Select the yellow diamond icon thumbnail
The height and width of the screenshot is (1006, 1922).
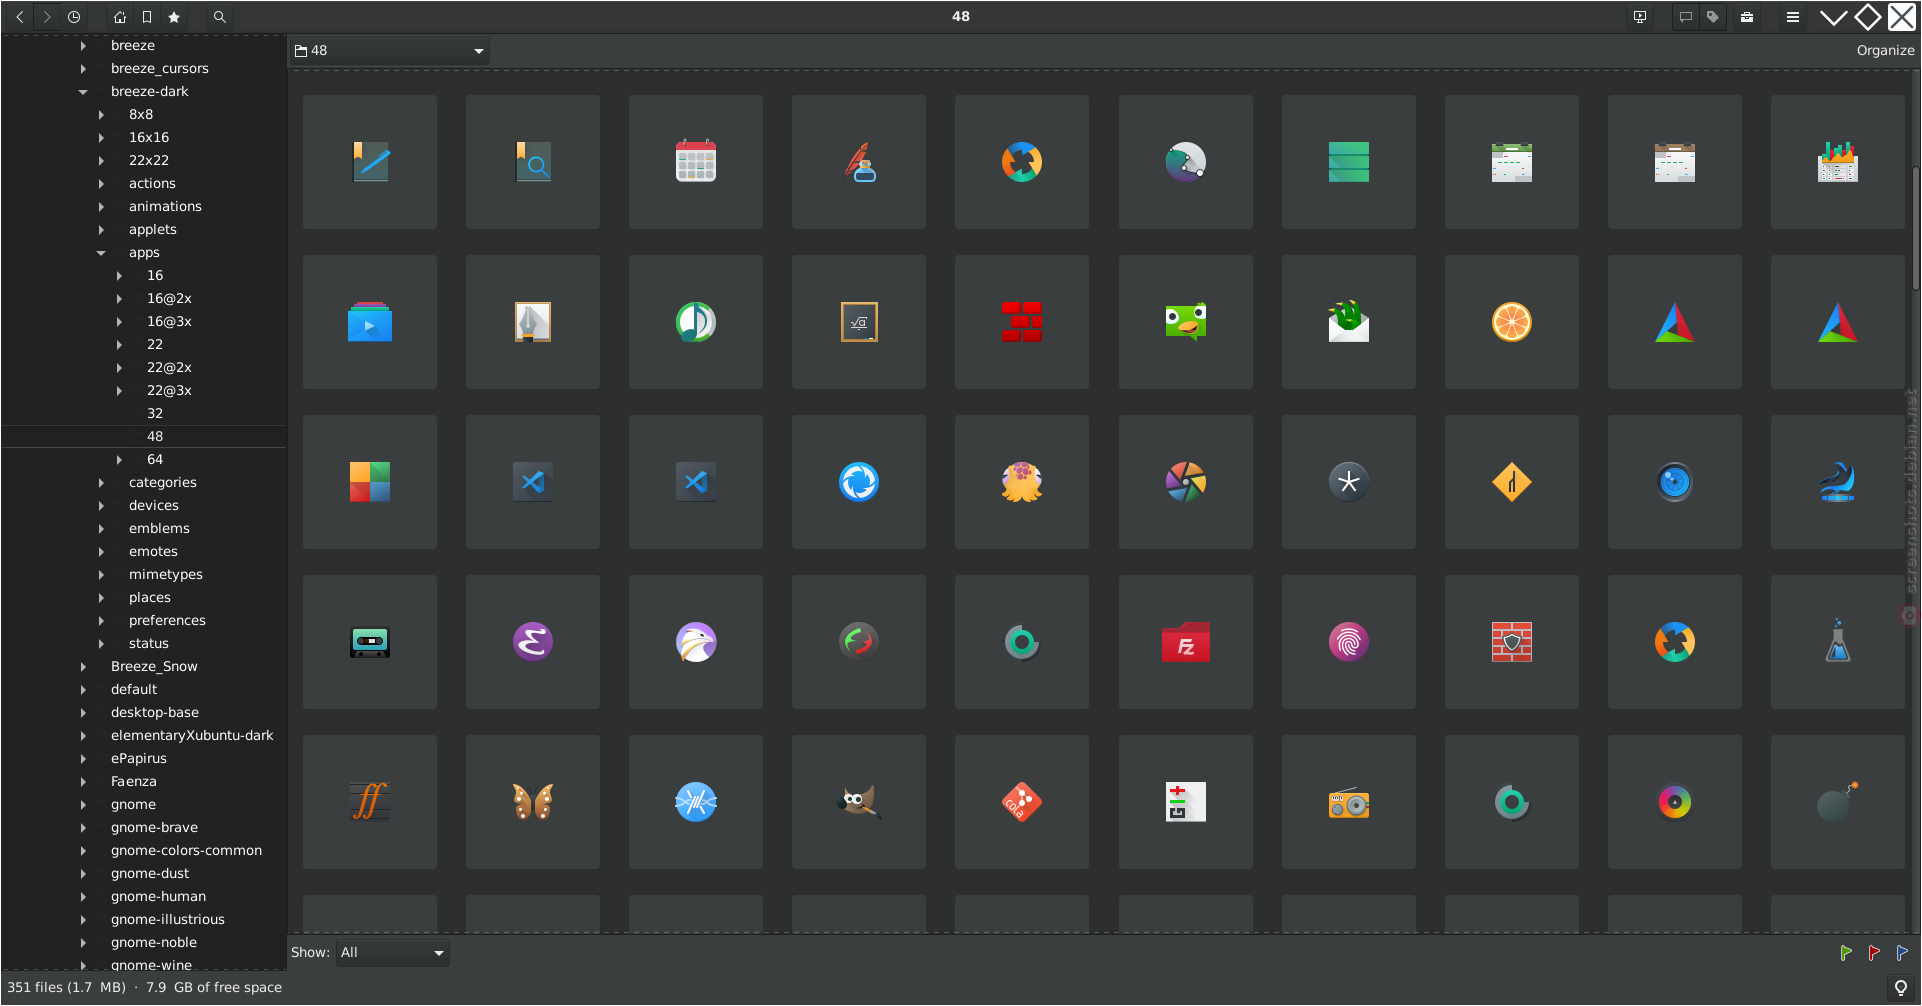(1512, 482)
